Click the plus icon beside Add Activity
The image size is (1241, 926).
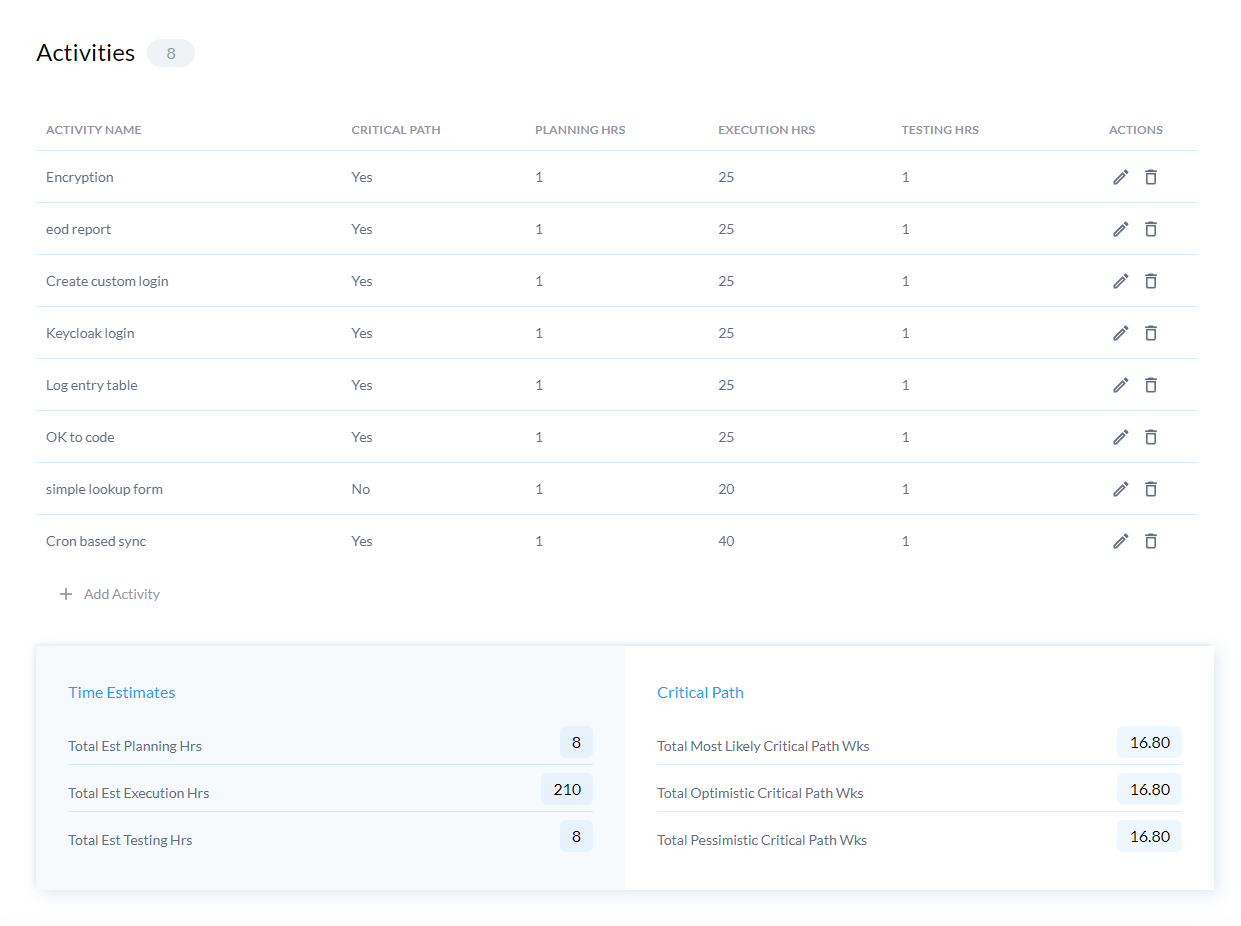tap(66, 594)
